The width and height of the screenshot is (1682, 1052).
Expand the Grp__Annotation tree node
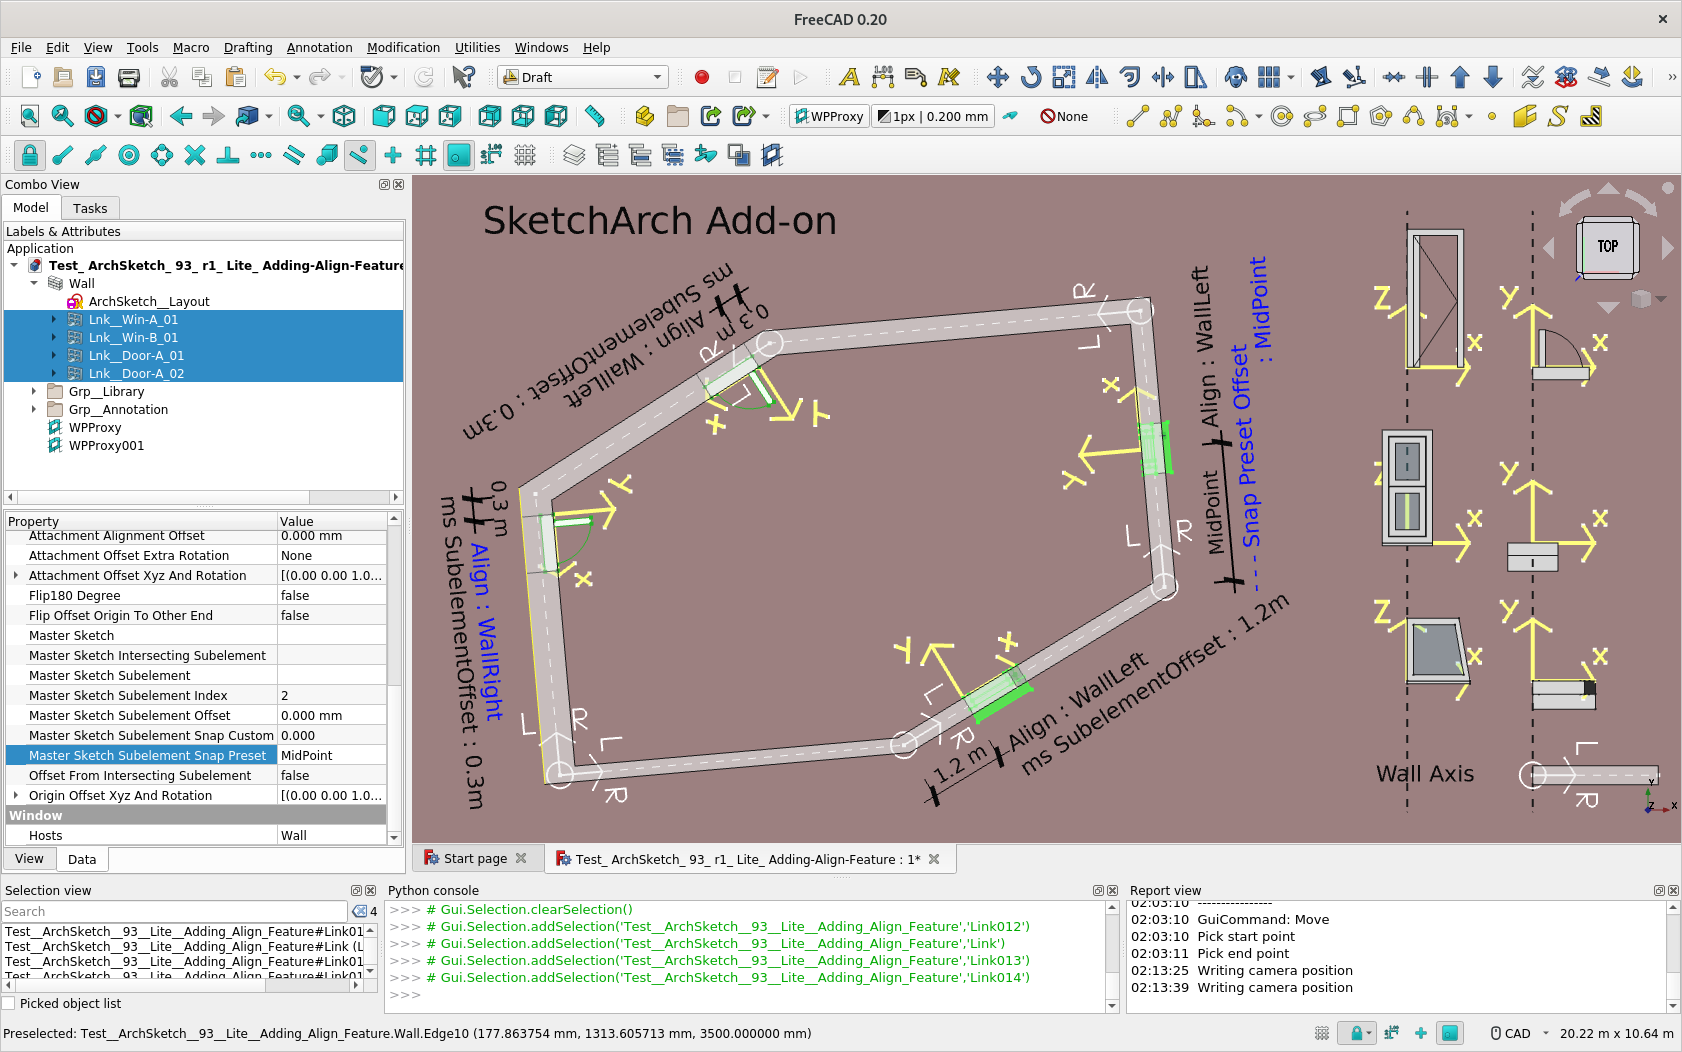34,409
